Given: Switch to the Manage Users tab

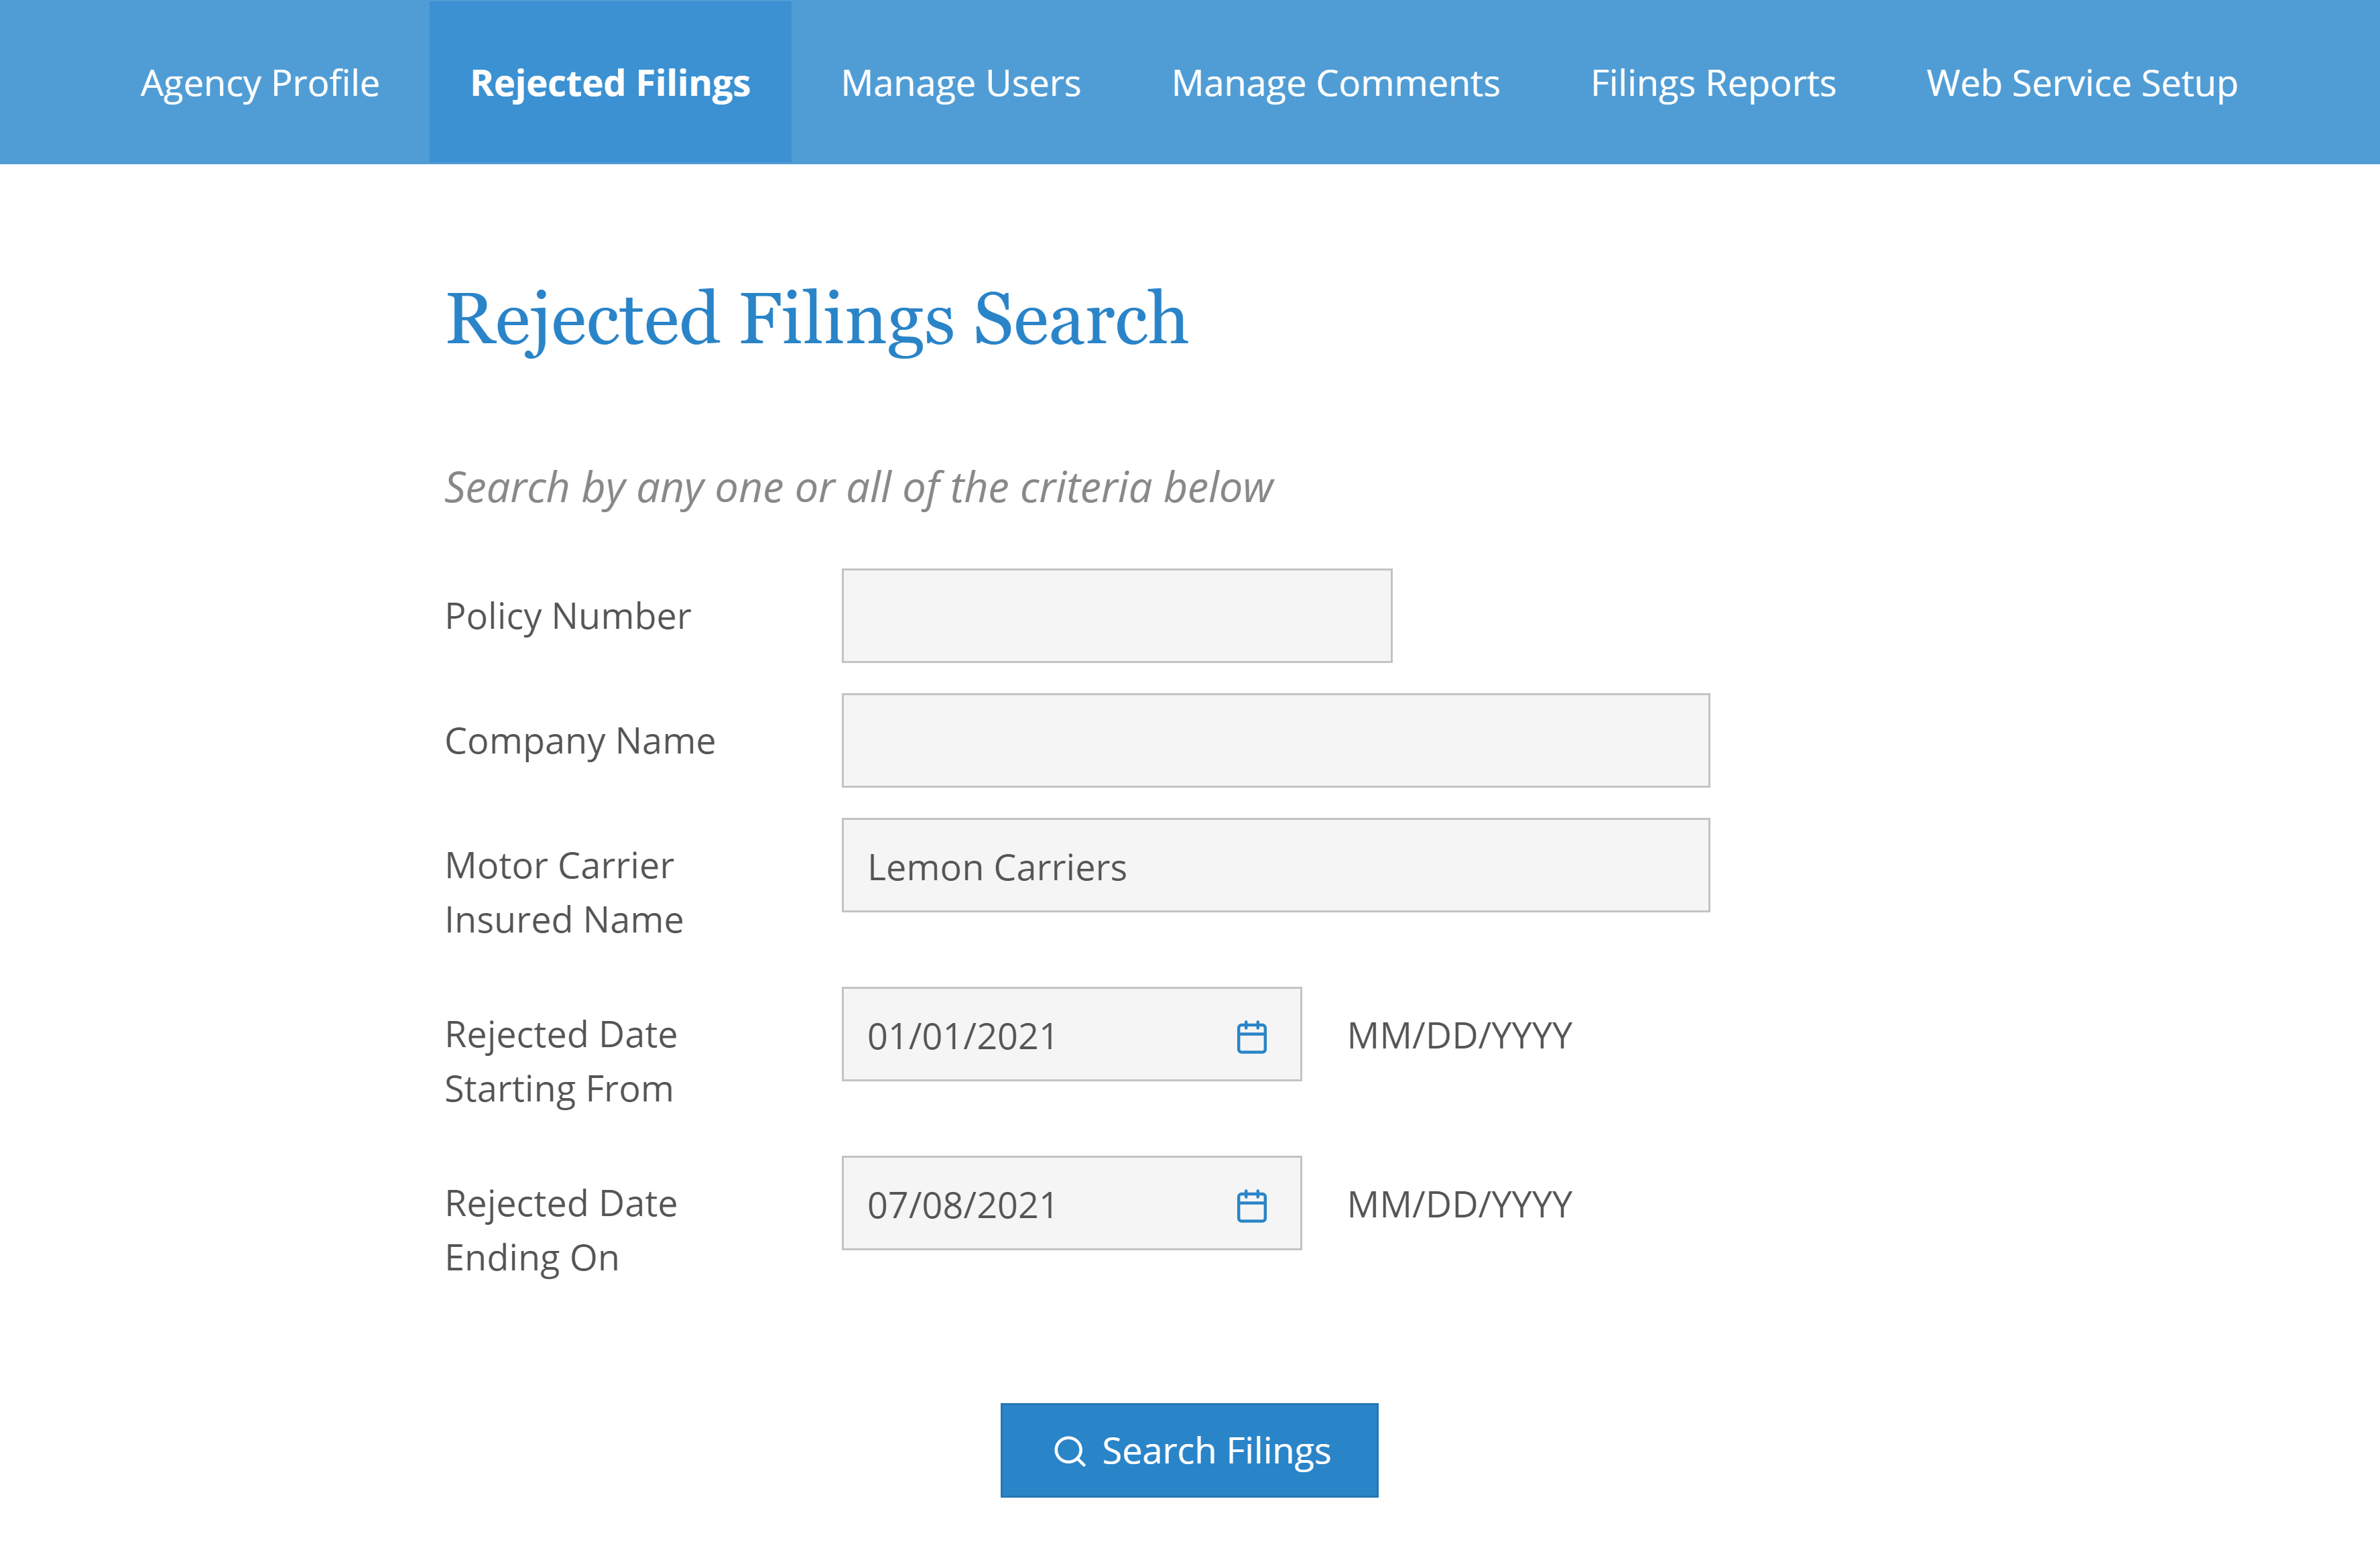Looking at the screenshot, I should click(x=960, y=83).
